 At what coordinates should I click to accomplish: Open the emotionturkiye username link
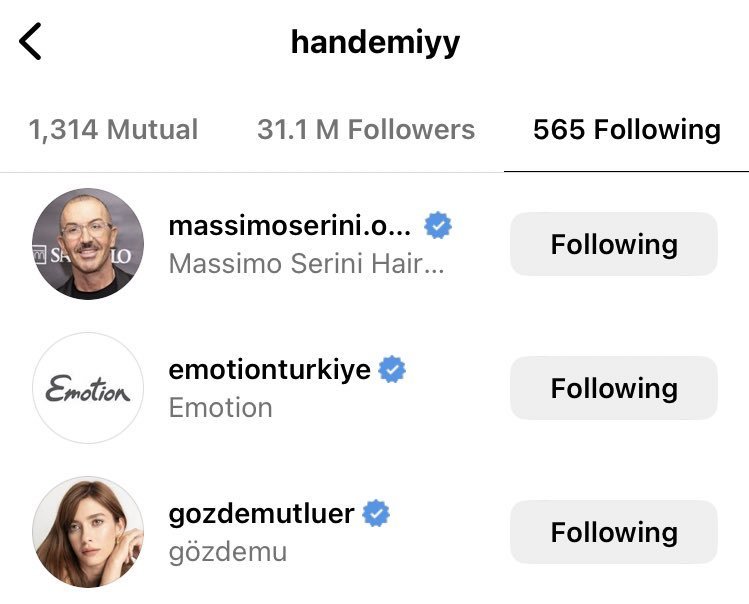tap(269, 369)
